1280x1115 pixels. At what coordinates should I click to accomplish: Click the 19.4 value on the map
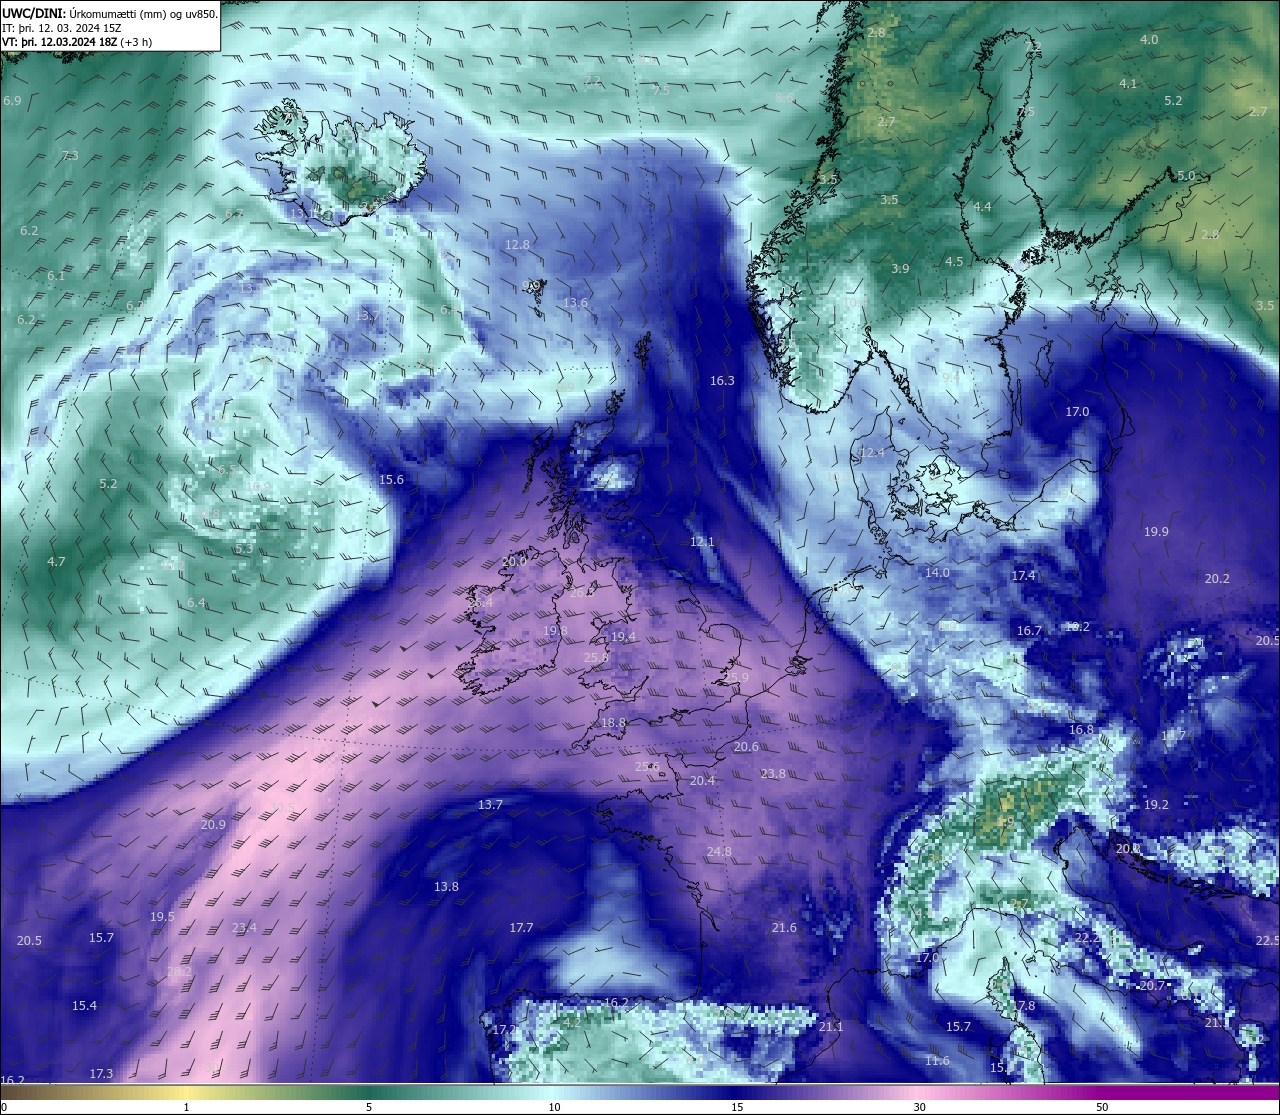(x=623, y=637)
